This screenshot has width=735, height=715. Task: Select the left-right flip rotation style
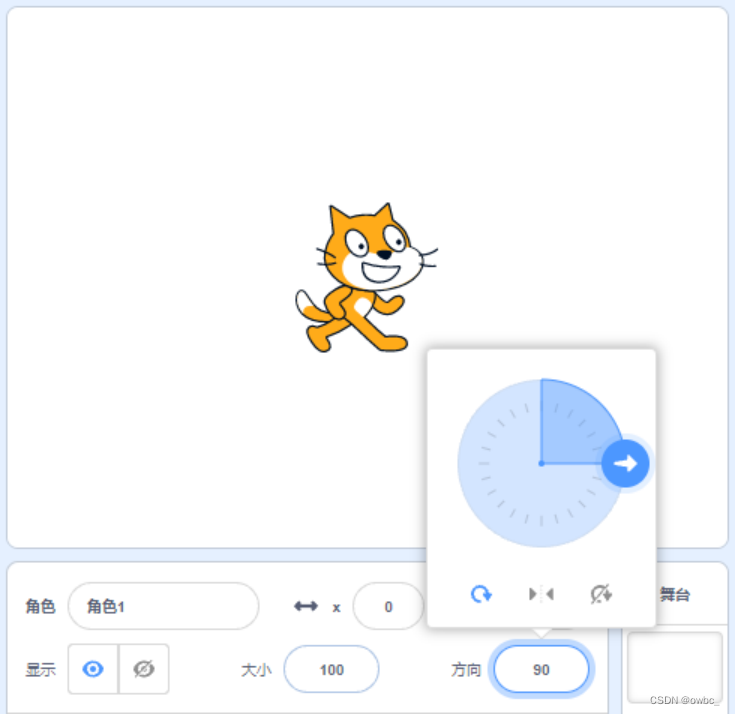click(541, 594)
